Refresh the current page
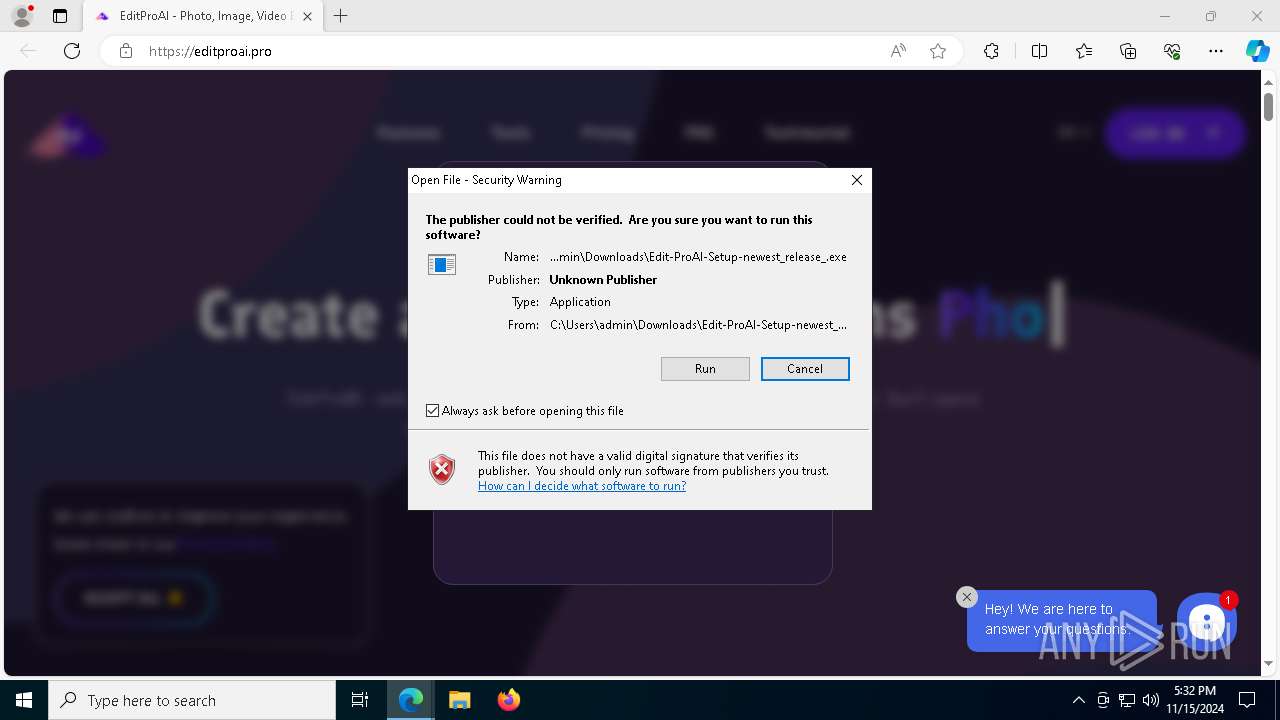 72,51
